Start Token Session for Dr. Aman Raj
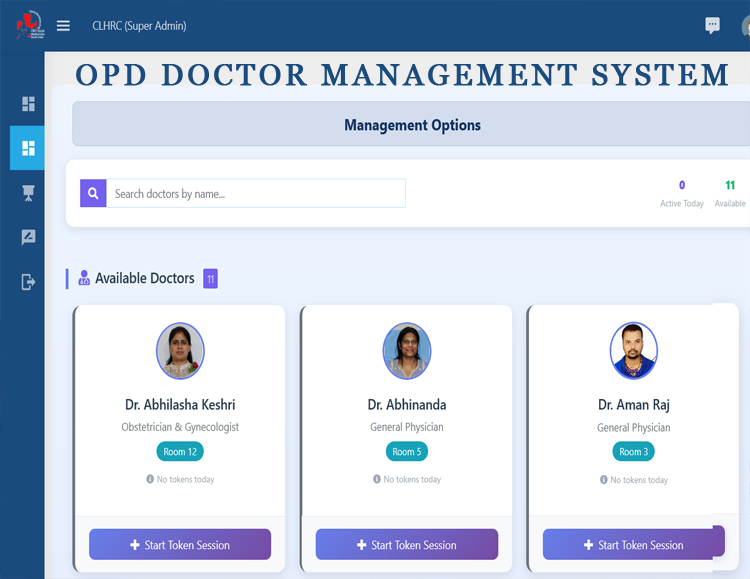Viewport: 750px width, 579px height. (633, 545)
